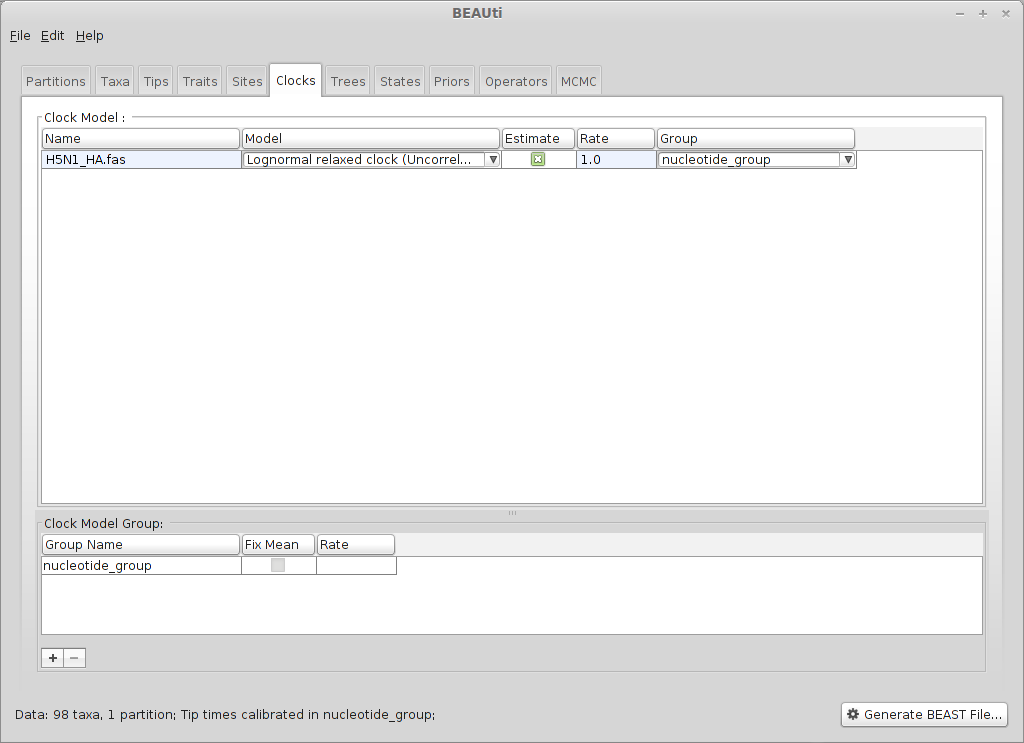Screen dimensions: 1024x743
Task: Maximize the BEAUti window
Action: (982, 14)
